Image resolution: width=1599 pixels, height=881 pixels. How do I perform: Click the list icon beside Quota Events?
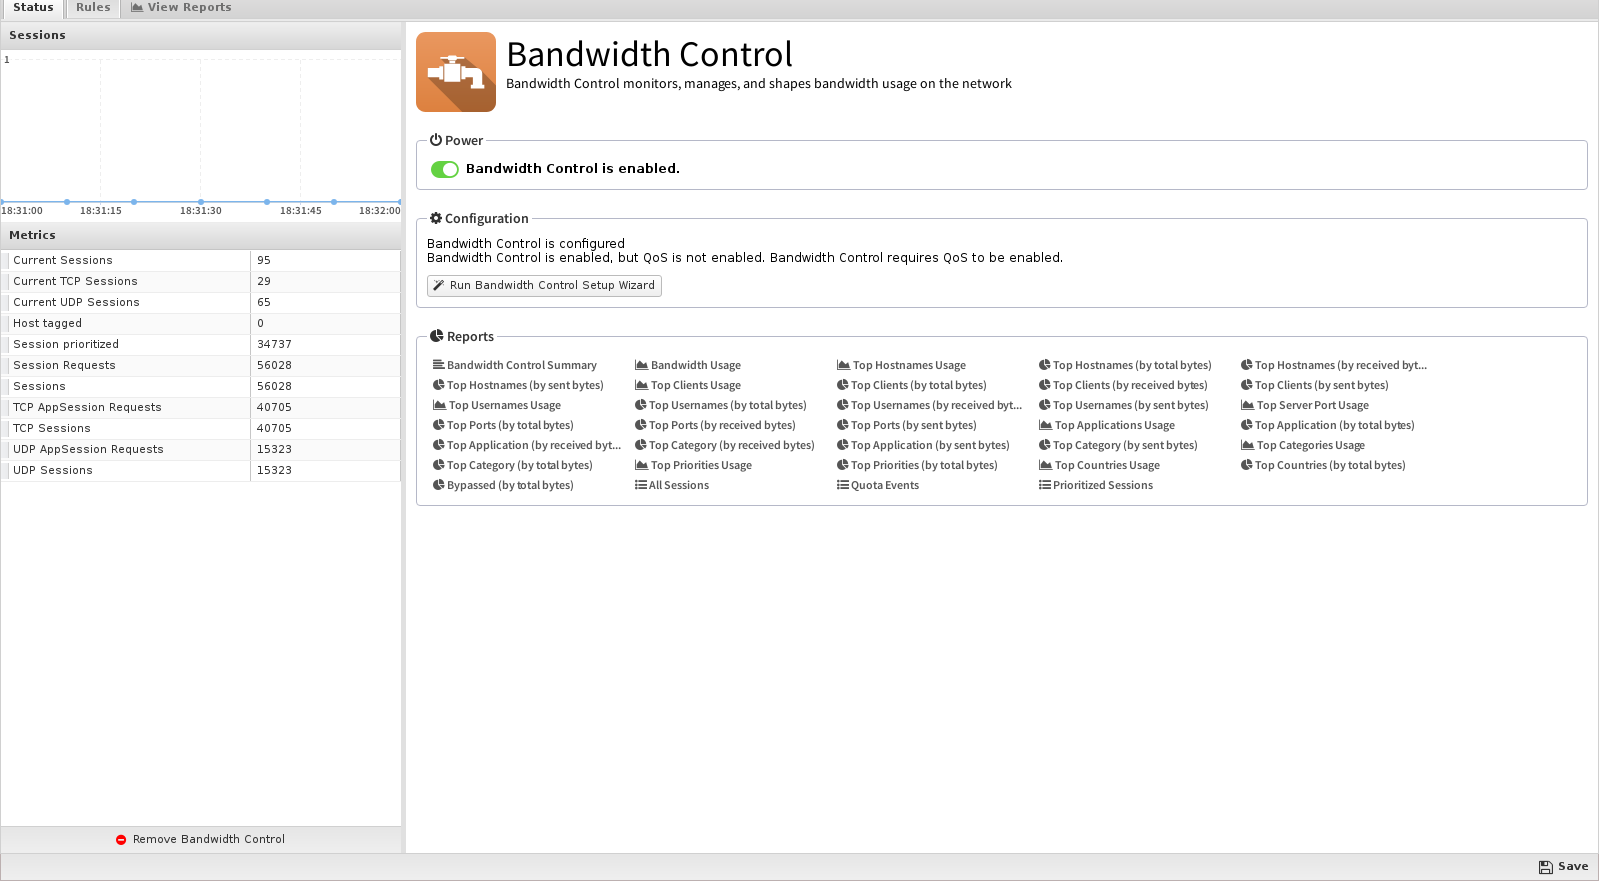click(842, 485)
